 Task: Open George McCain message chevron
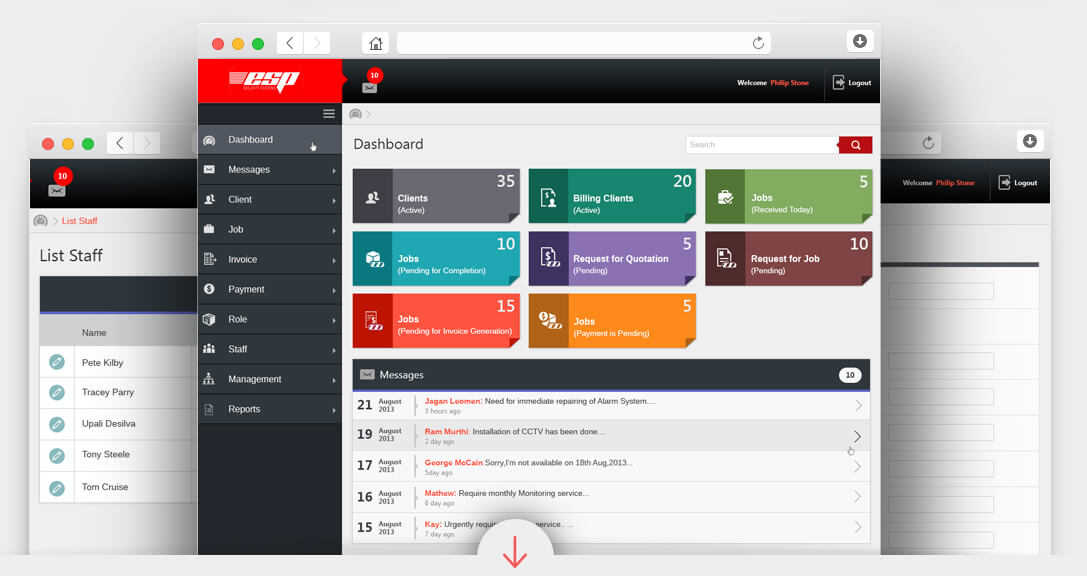(x=858, y=466)
